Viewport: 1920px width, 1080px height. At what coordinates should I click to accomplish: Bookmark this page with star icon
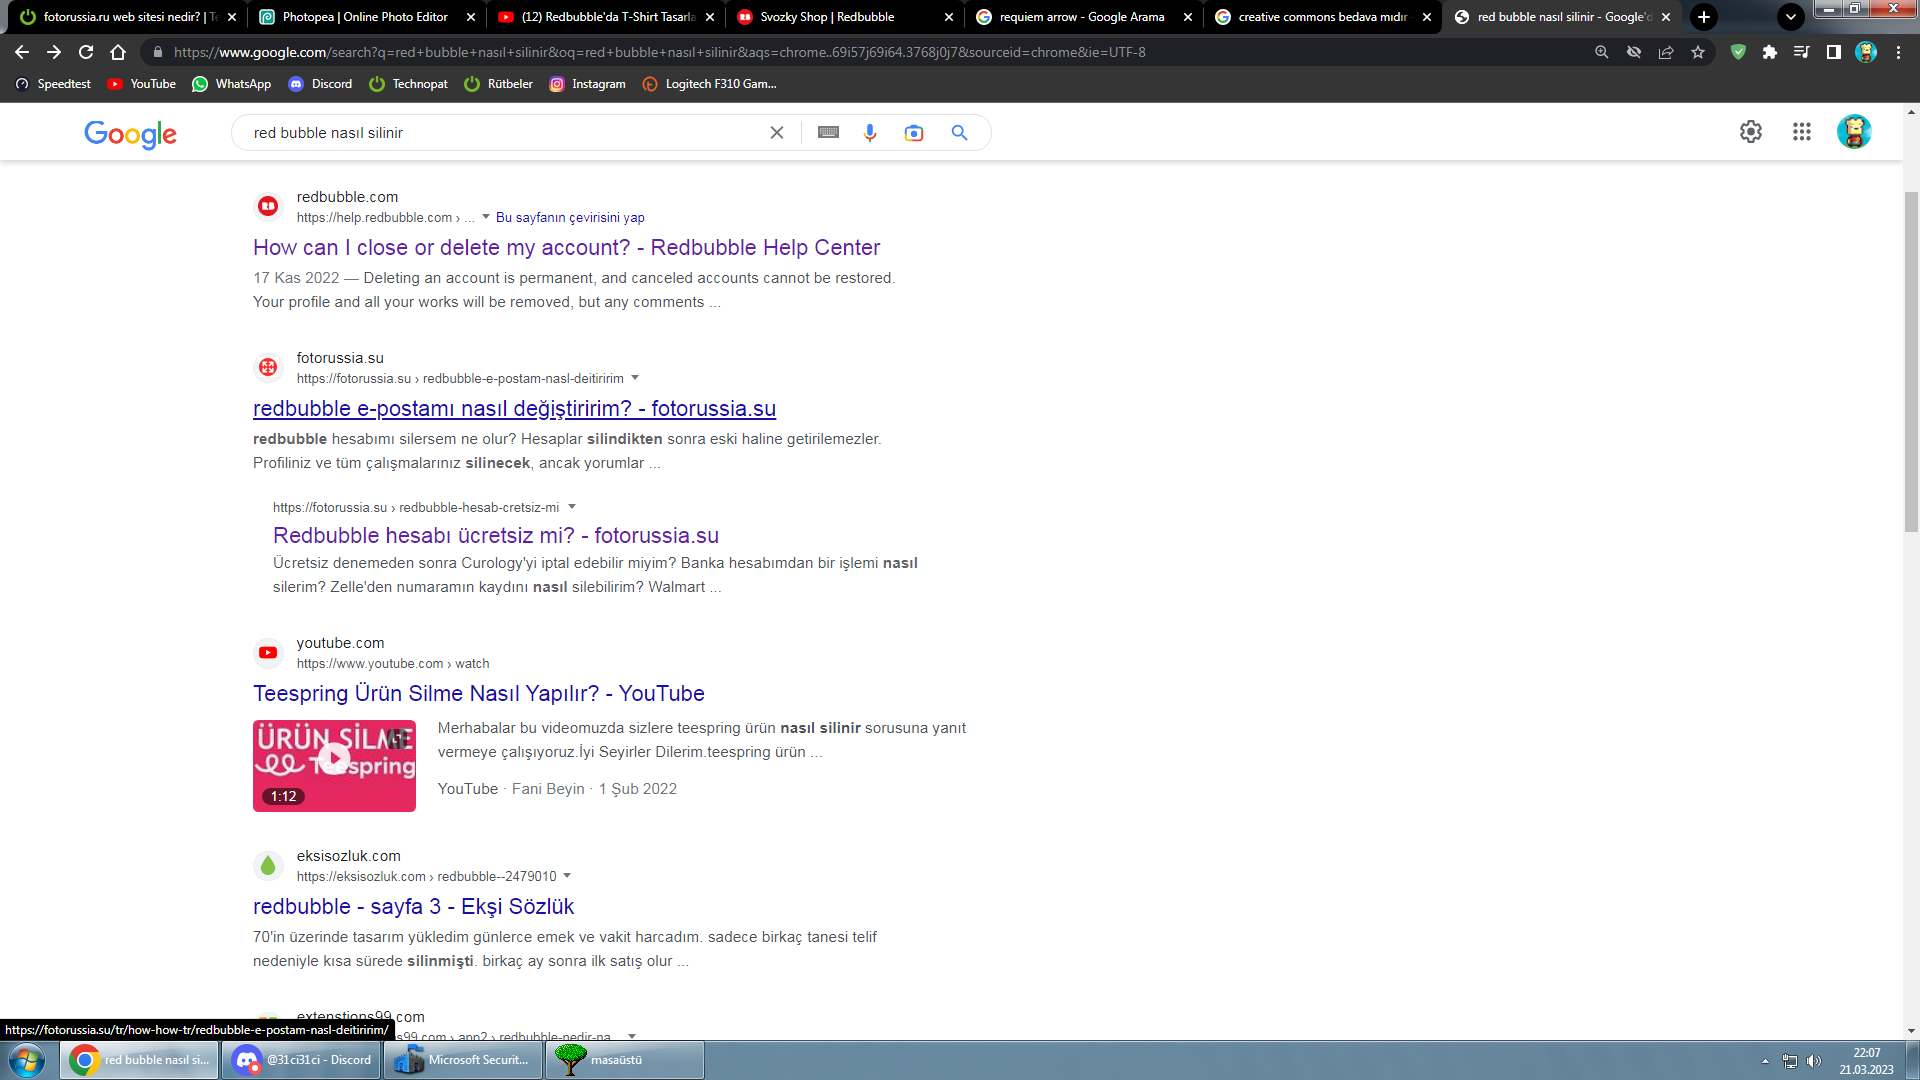tap(1698, 52)
